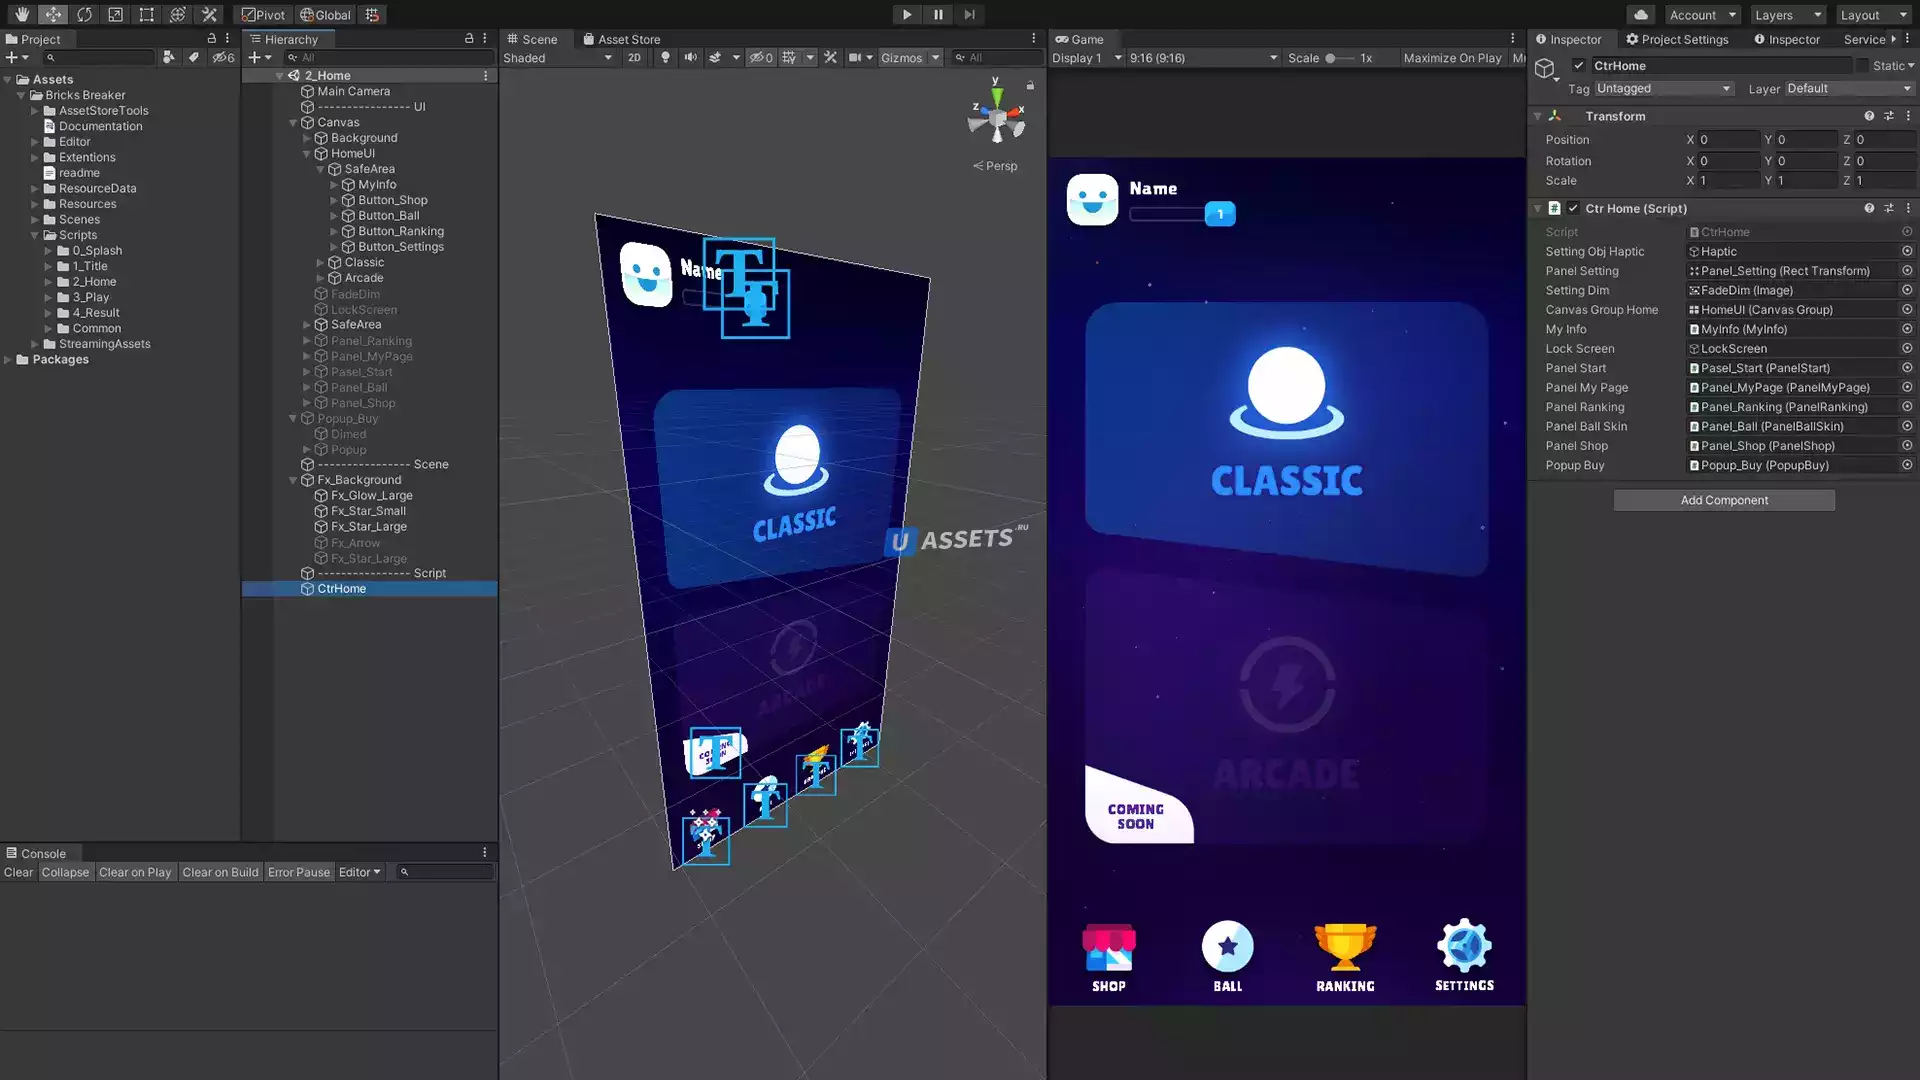This screenshot has width=1920, height=1080.
Task: Select the Rotate tool
Action: click(84, 15)
